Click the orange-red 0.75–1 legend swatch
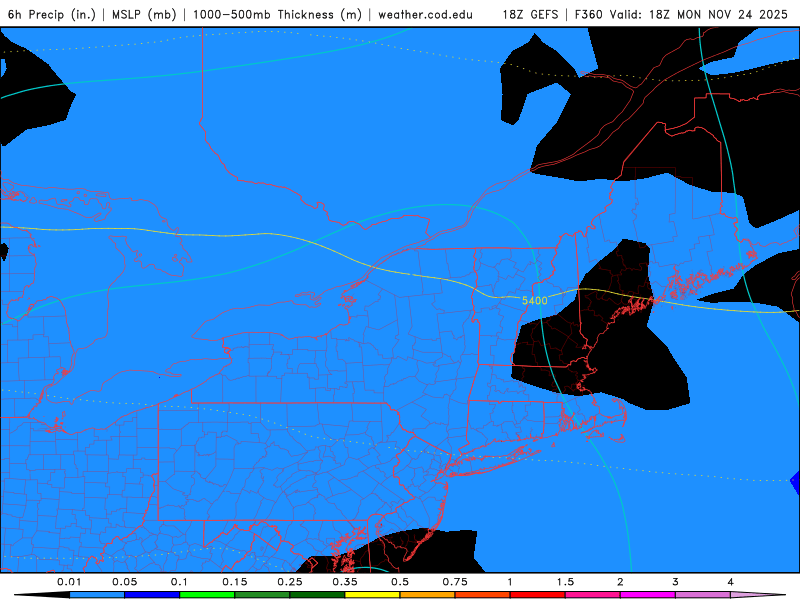 click(483, 595)
